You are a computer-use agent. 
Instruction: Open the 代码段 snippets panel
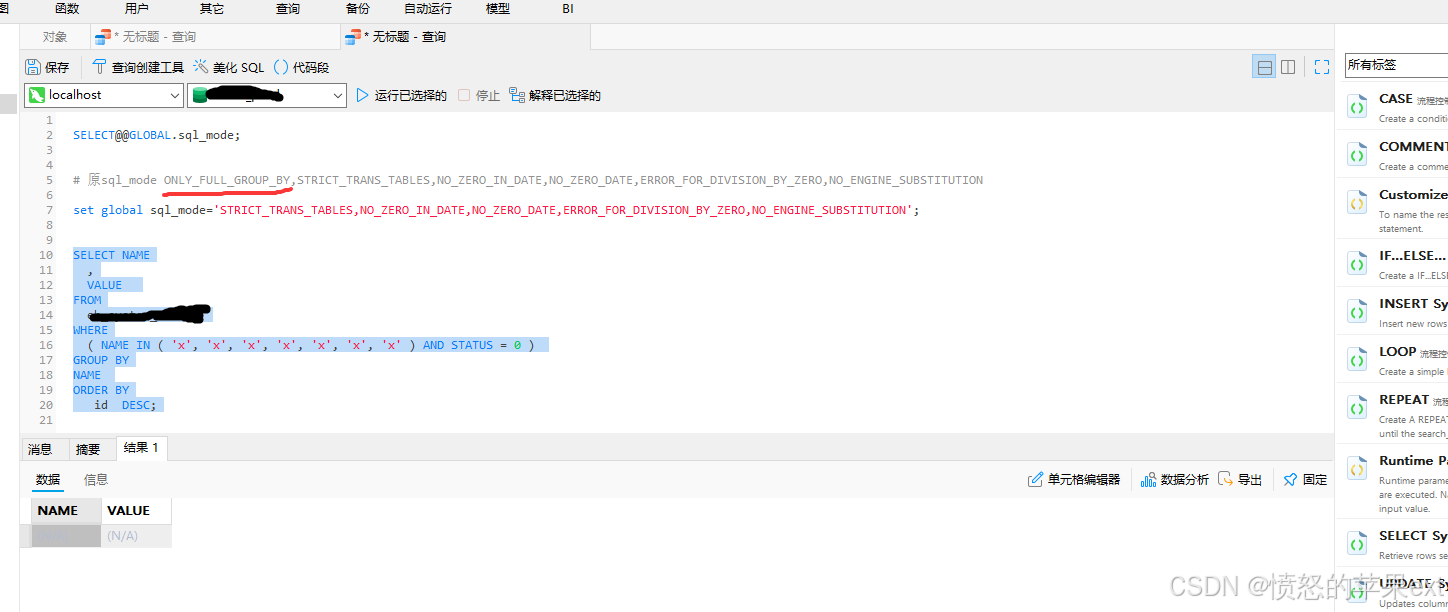click(x=301, y=67)
